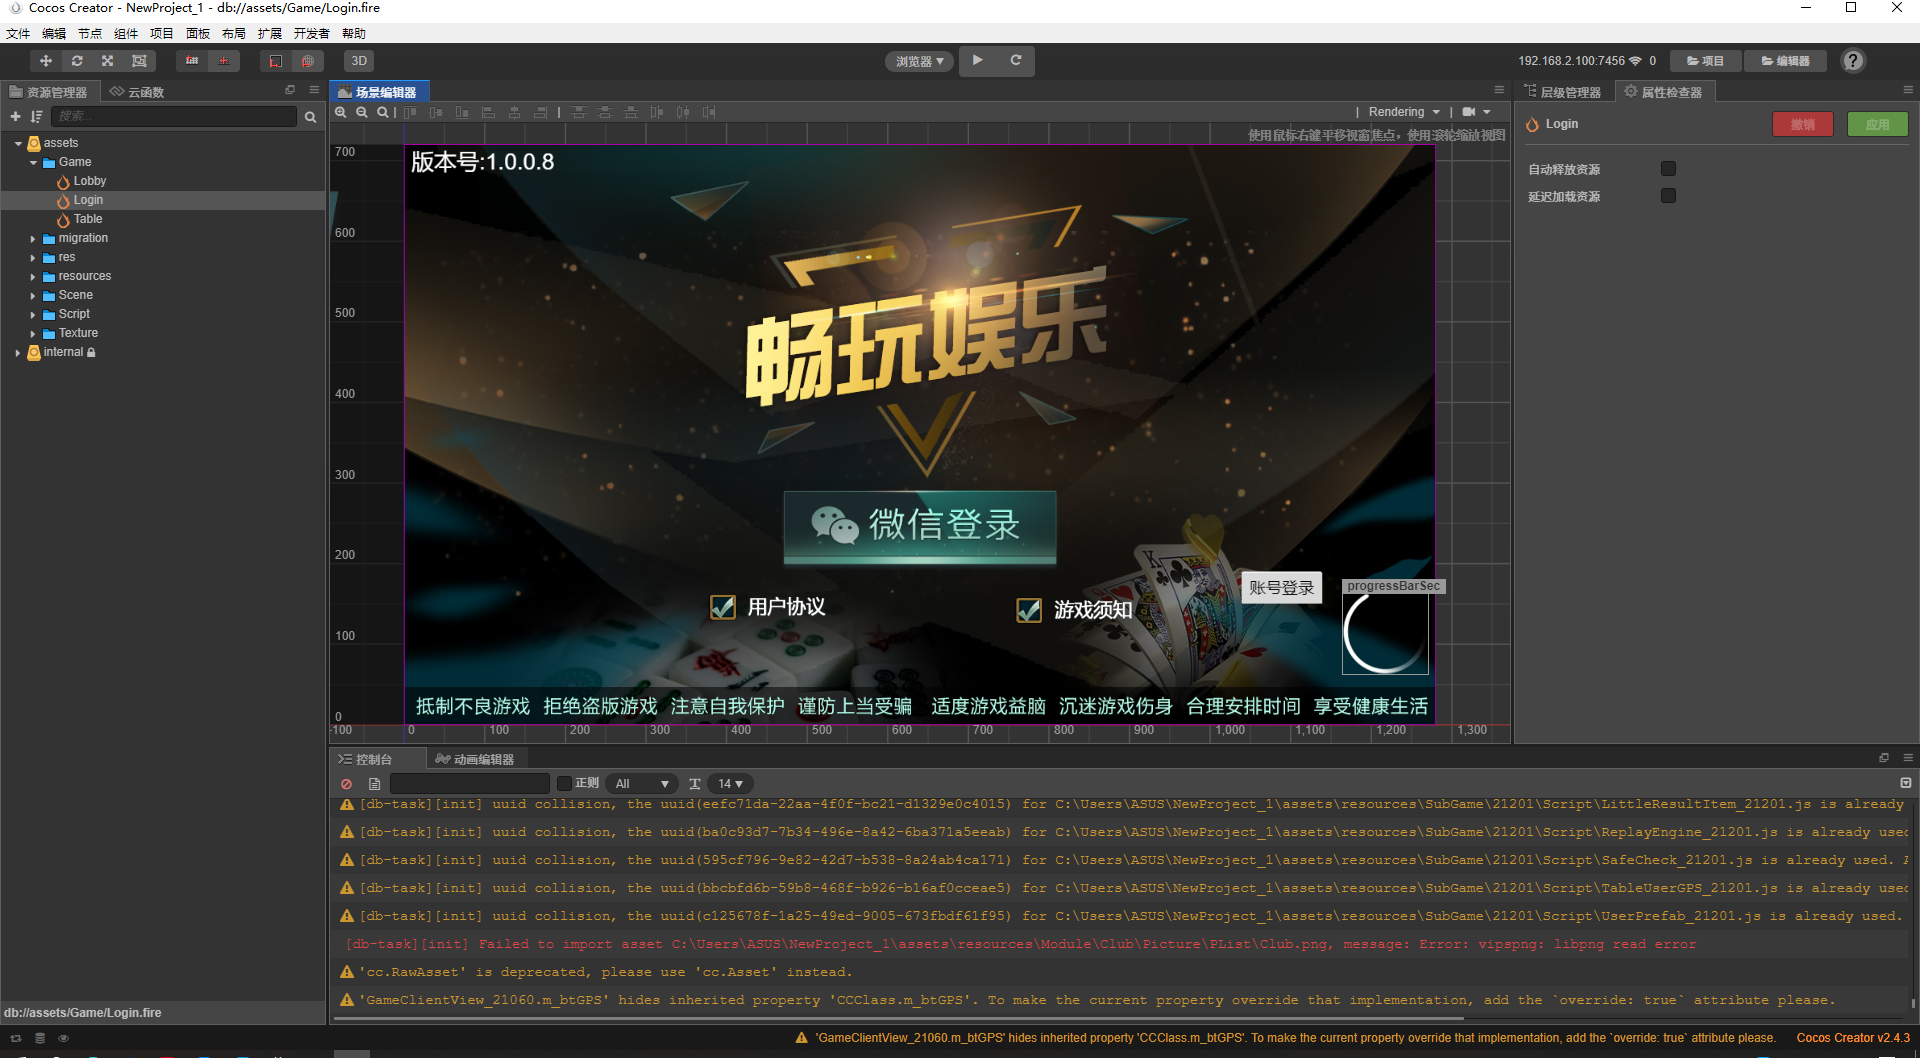
Task: Zoom in the scene editor
Action: point(341,113)
